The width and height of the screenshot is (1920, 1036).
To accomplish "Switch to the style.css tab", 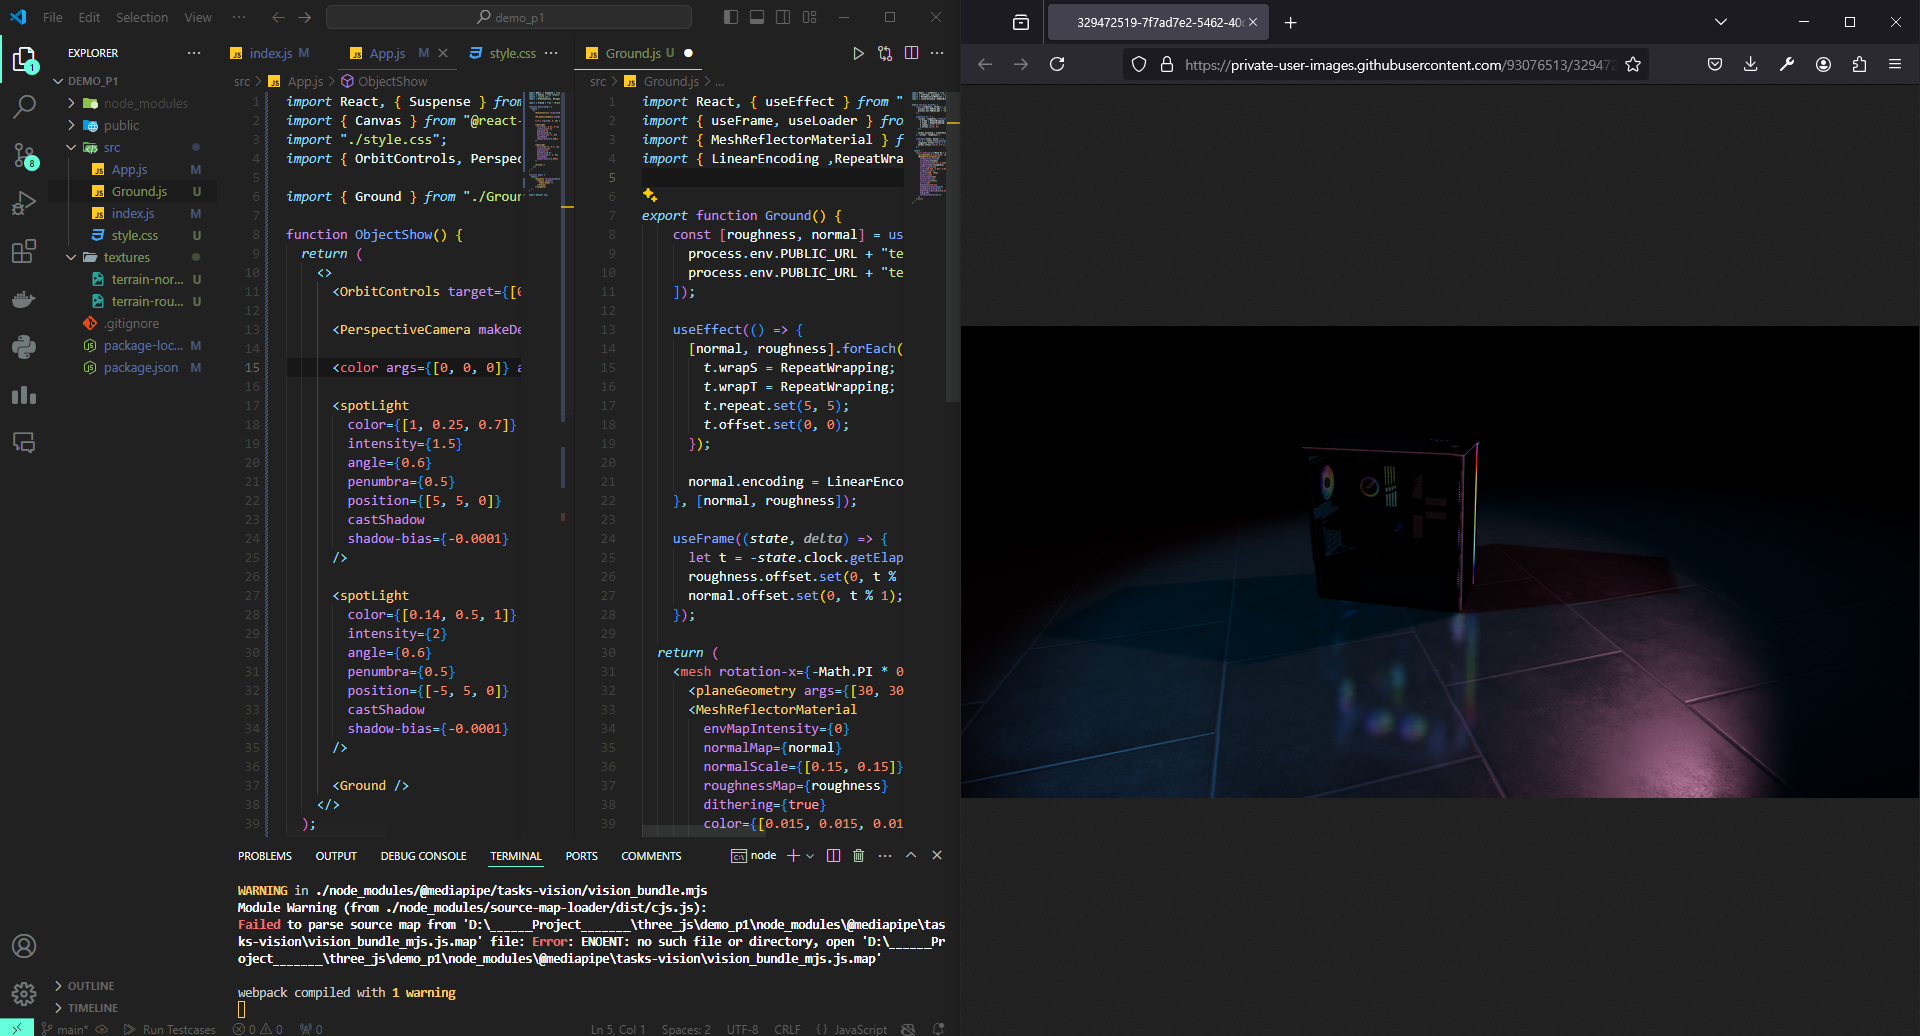I will 512,53.
